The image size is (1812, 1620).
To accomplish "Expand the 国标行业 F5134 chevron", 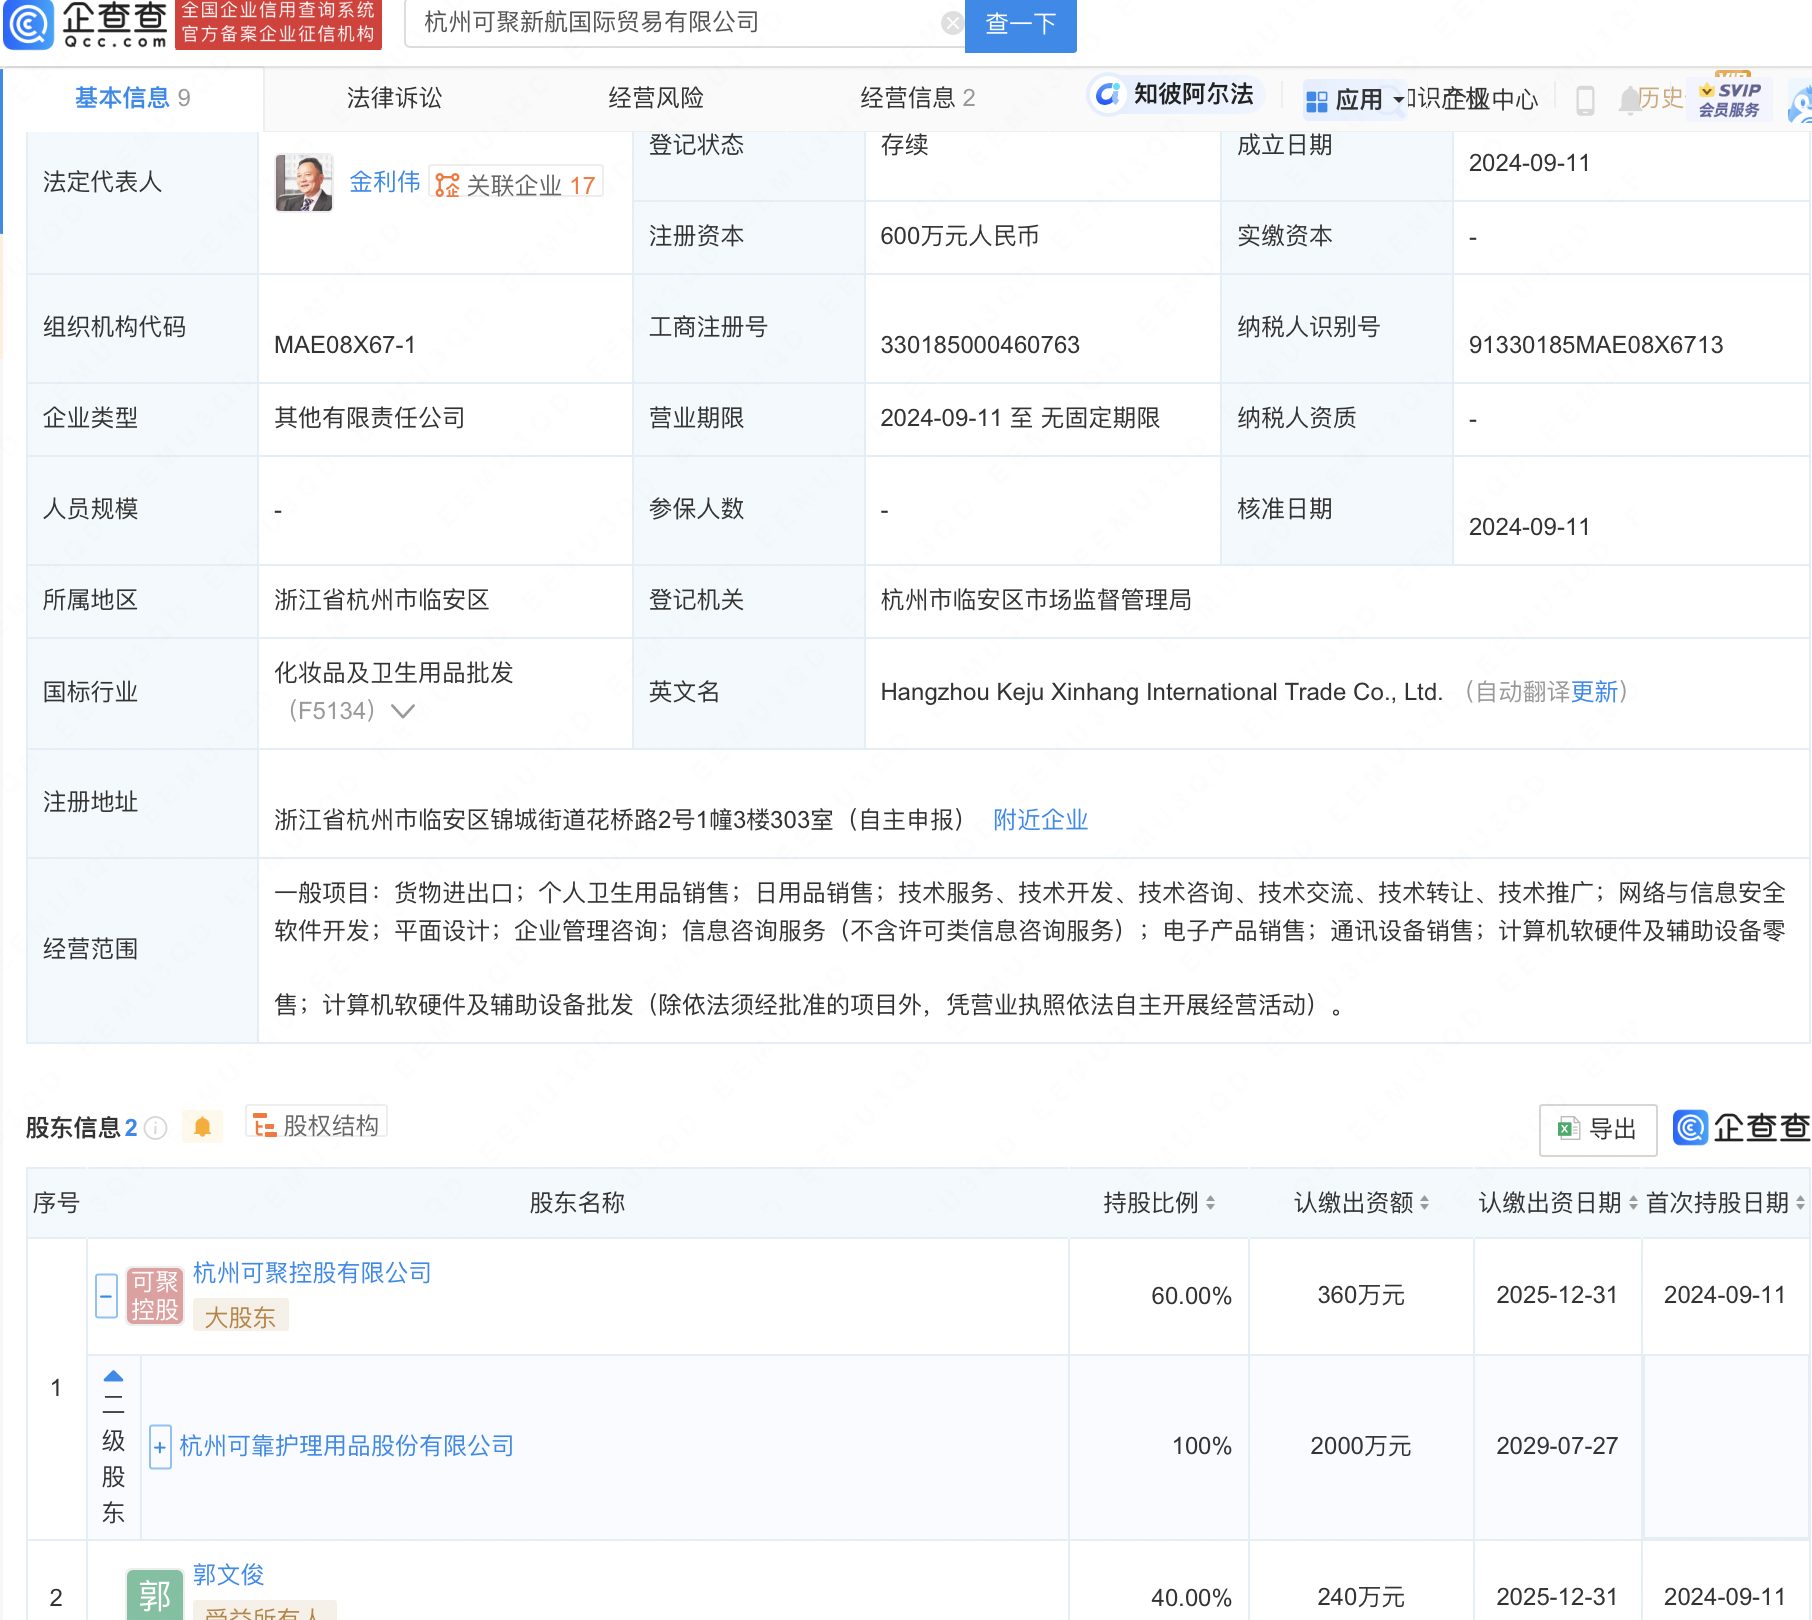I will [403, 711].
